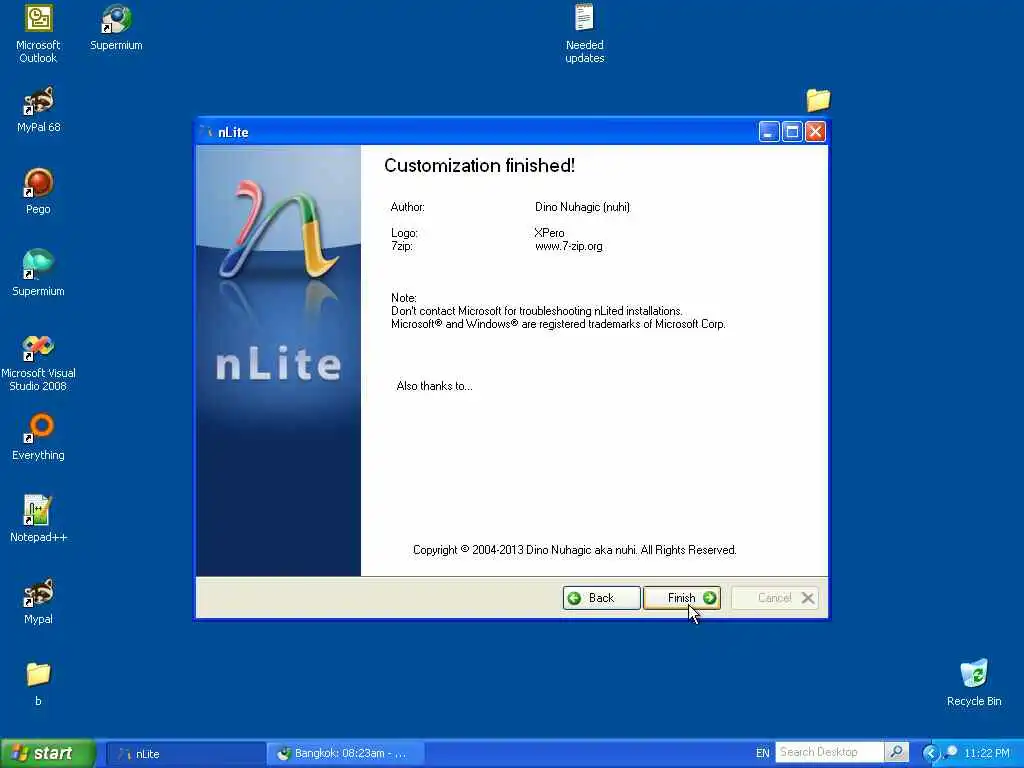Click the 'Also thanks to...' text

click(x=434, y=386)
